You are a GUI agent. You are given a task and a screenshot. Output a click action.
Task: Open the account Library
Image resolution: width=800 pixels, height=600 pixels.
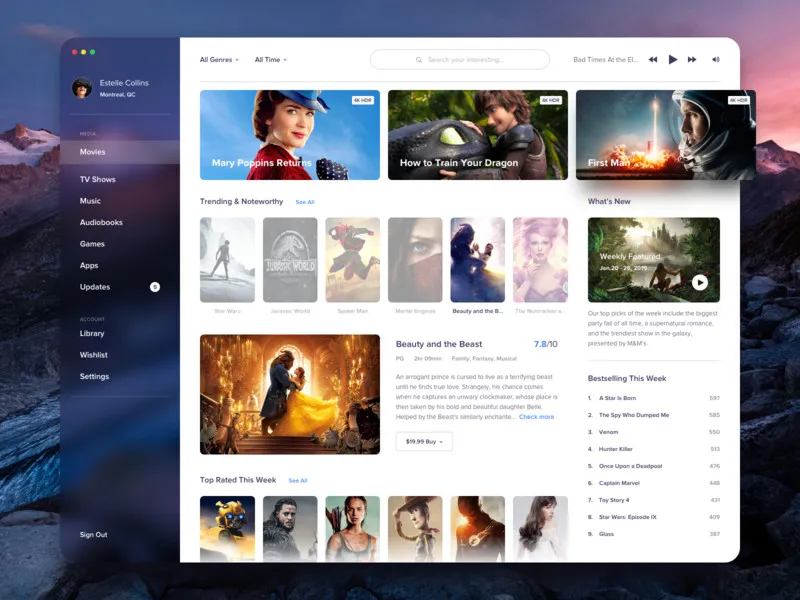[92, 333]
